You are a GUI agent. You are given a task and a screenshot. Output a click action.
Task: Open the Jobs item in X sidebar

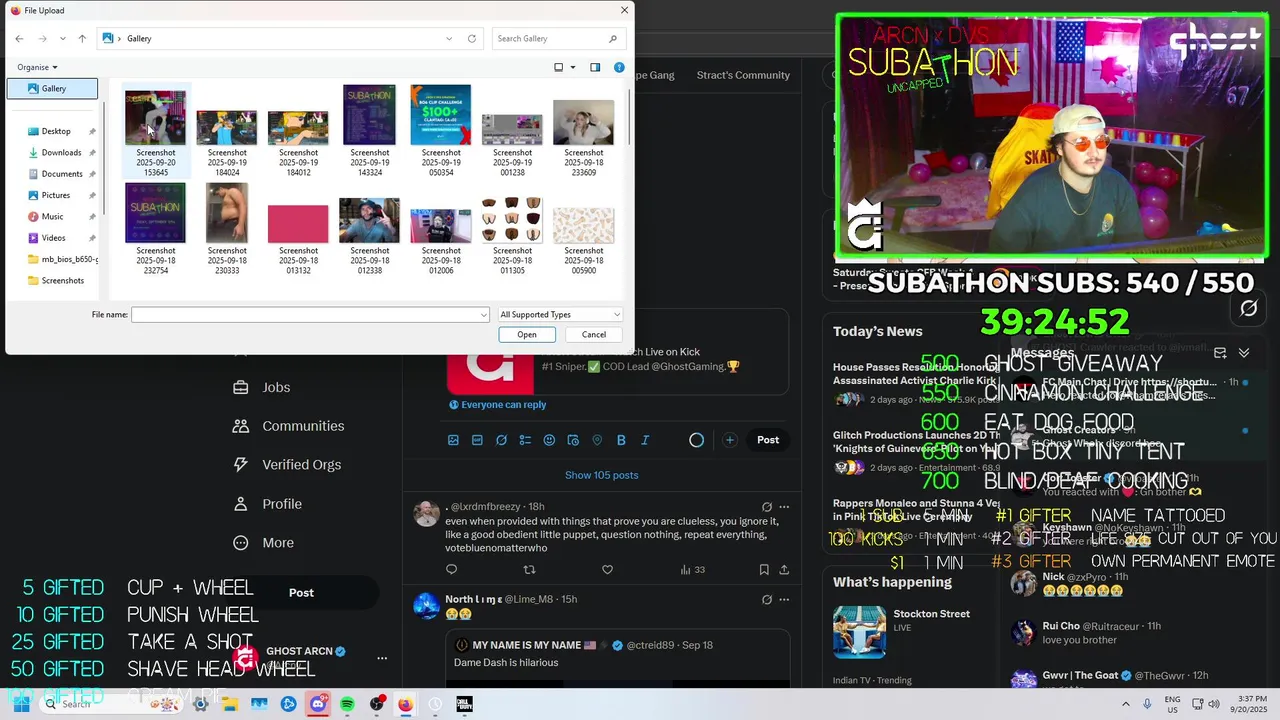click(276, 388)
